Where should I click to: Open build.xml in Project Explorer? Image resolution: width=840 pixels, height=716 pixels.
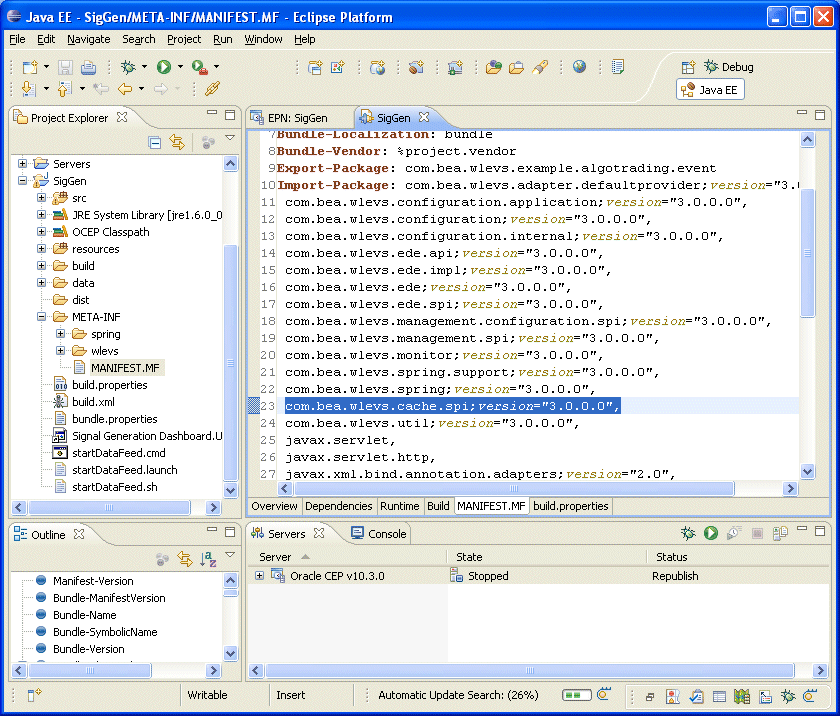(x=92, y=402)
